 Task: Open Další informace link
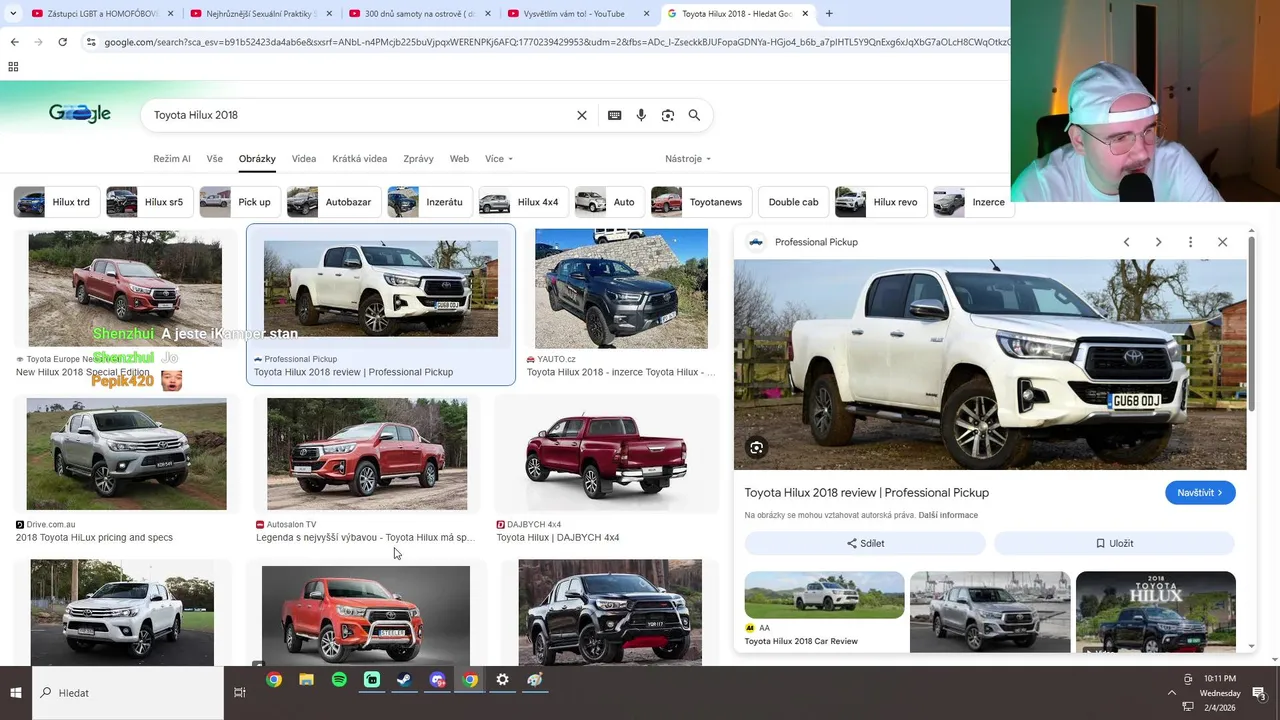pos(948,515)
